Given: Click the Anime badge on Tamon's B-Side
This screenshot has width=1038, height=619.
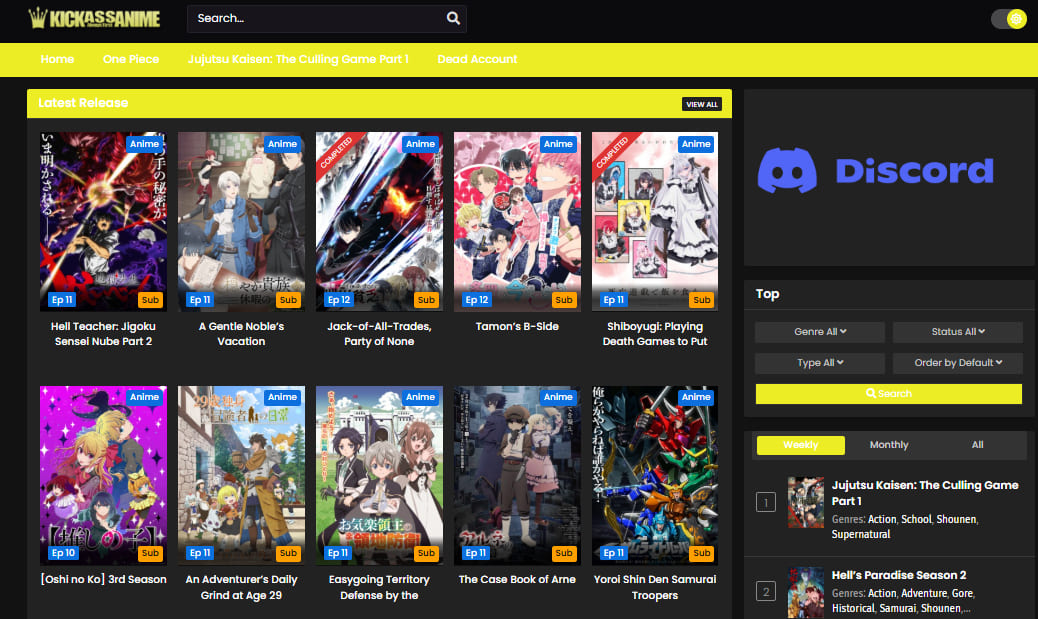Looking at the screenshot, I should [558, 144].
